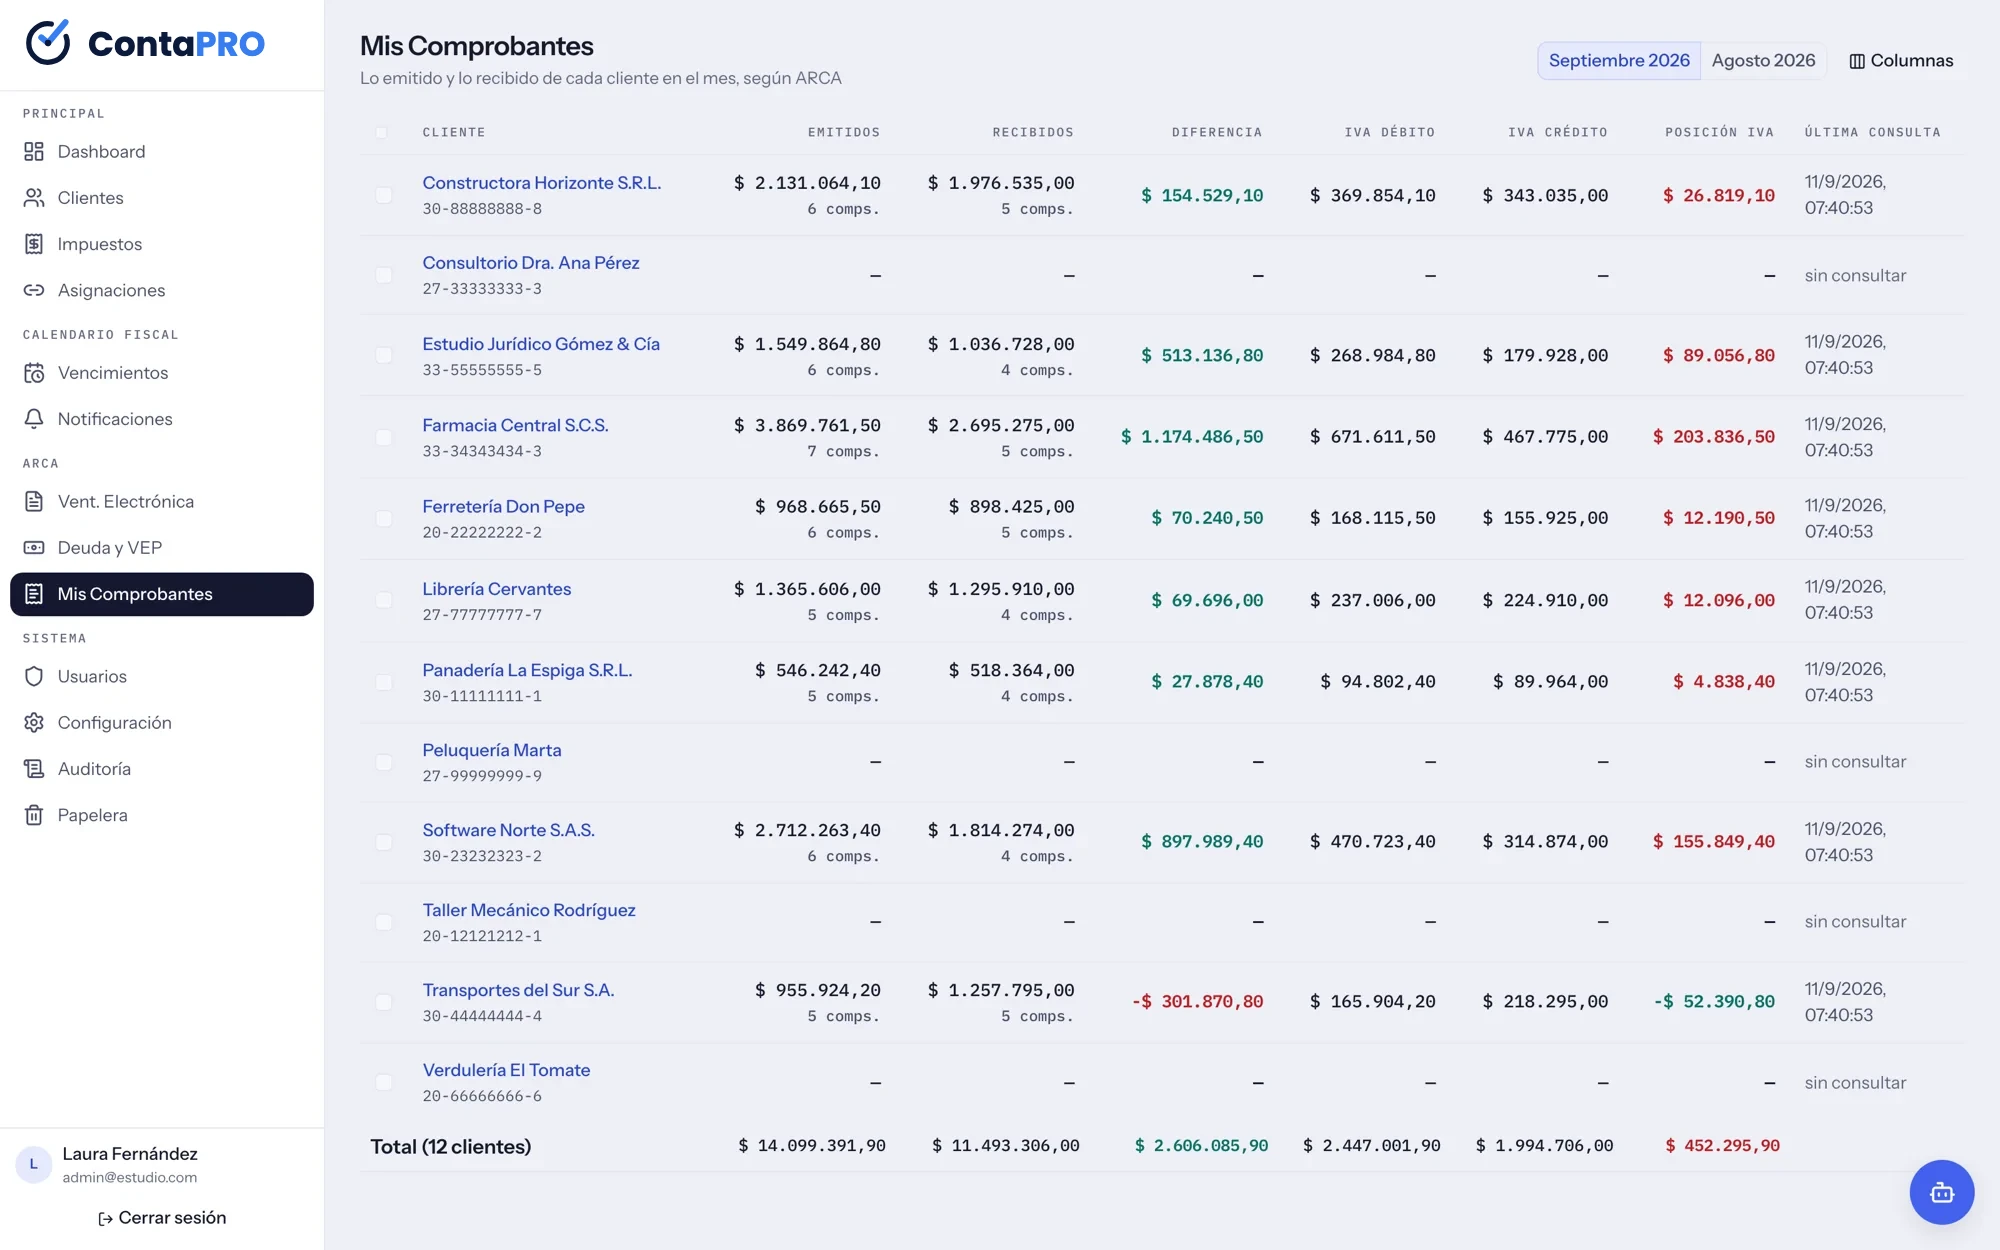Click the Deuda y VEP banknote icon

34,548
